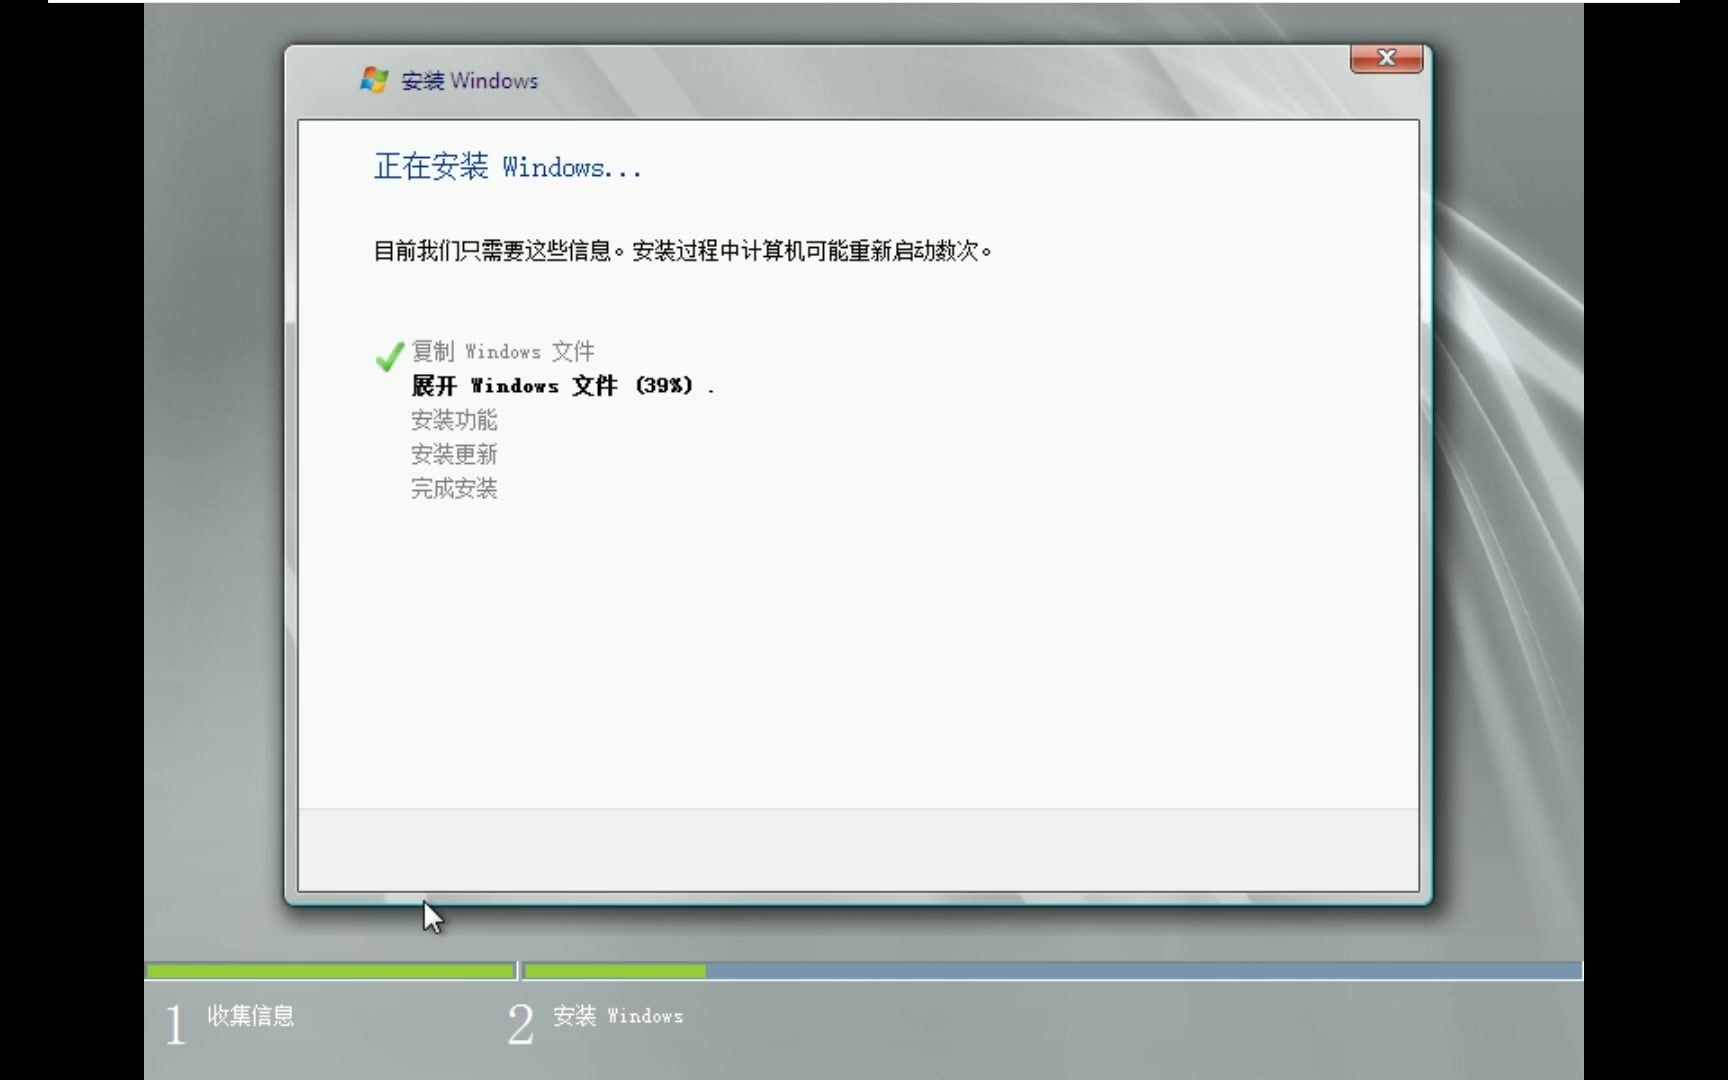The height and width of the screenshot is (1080, 1728).
Task: Click the Windows flag logo in title bar
Action: [374, 80]
